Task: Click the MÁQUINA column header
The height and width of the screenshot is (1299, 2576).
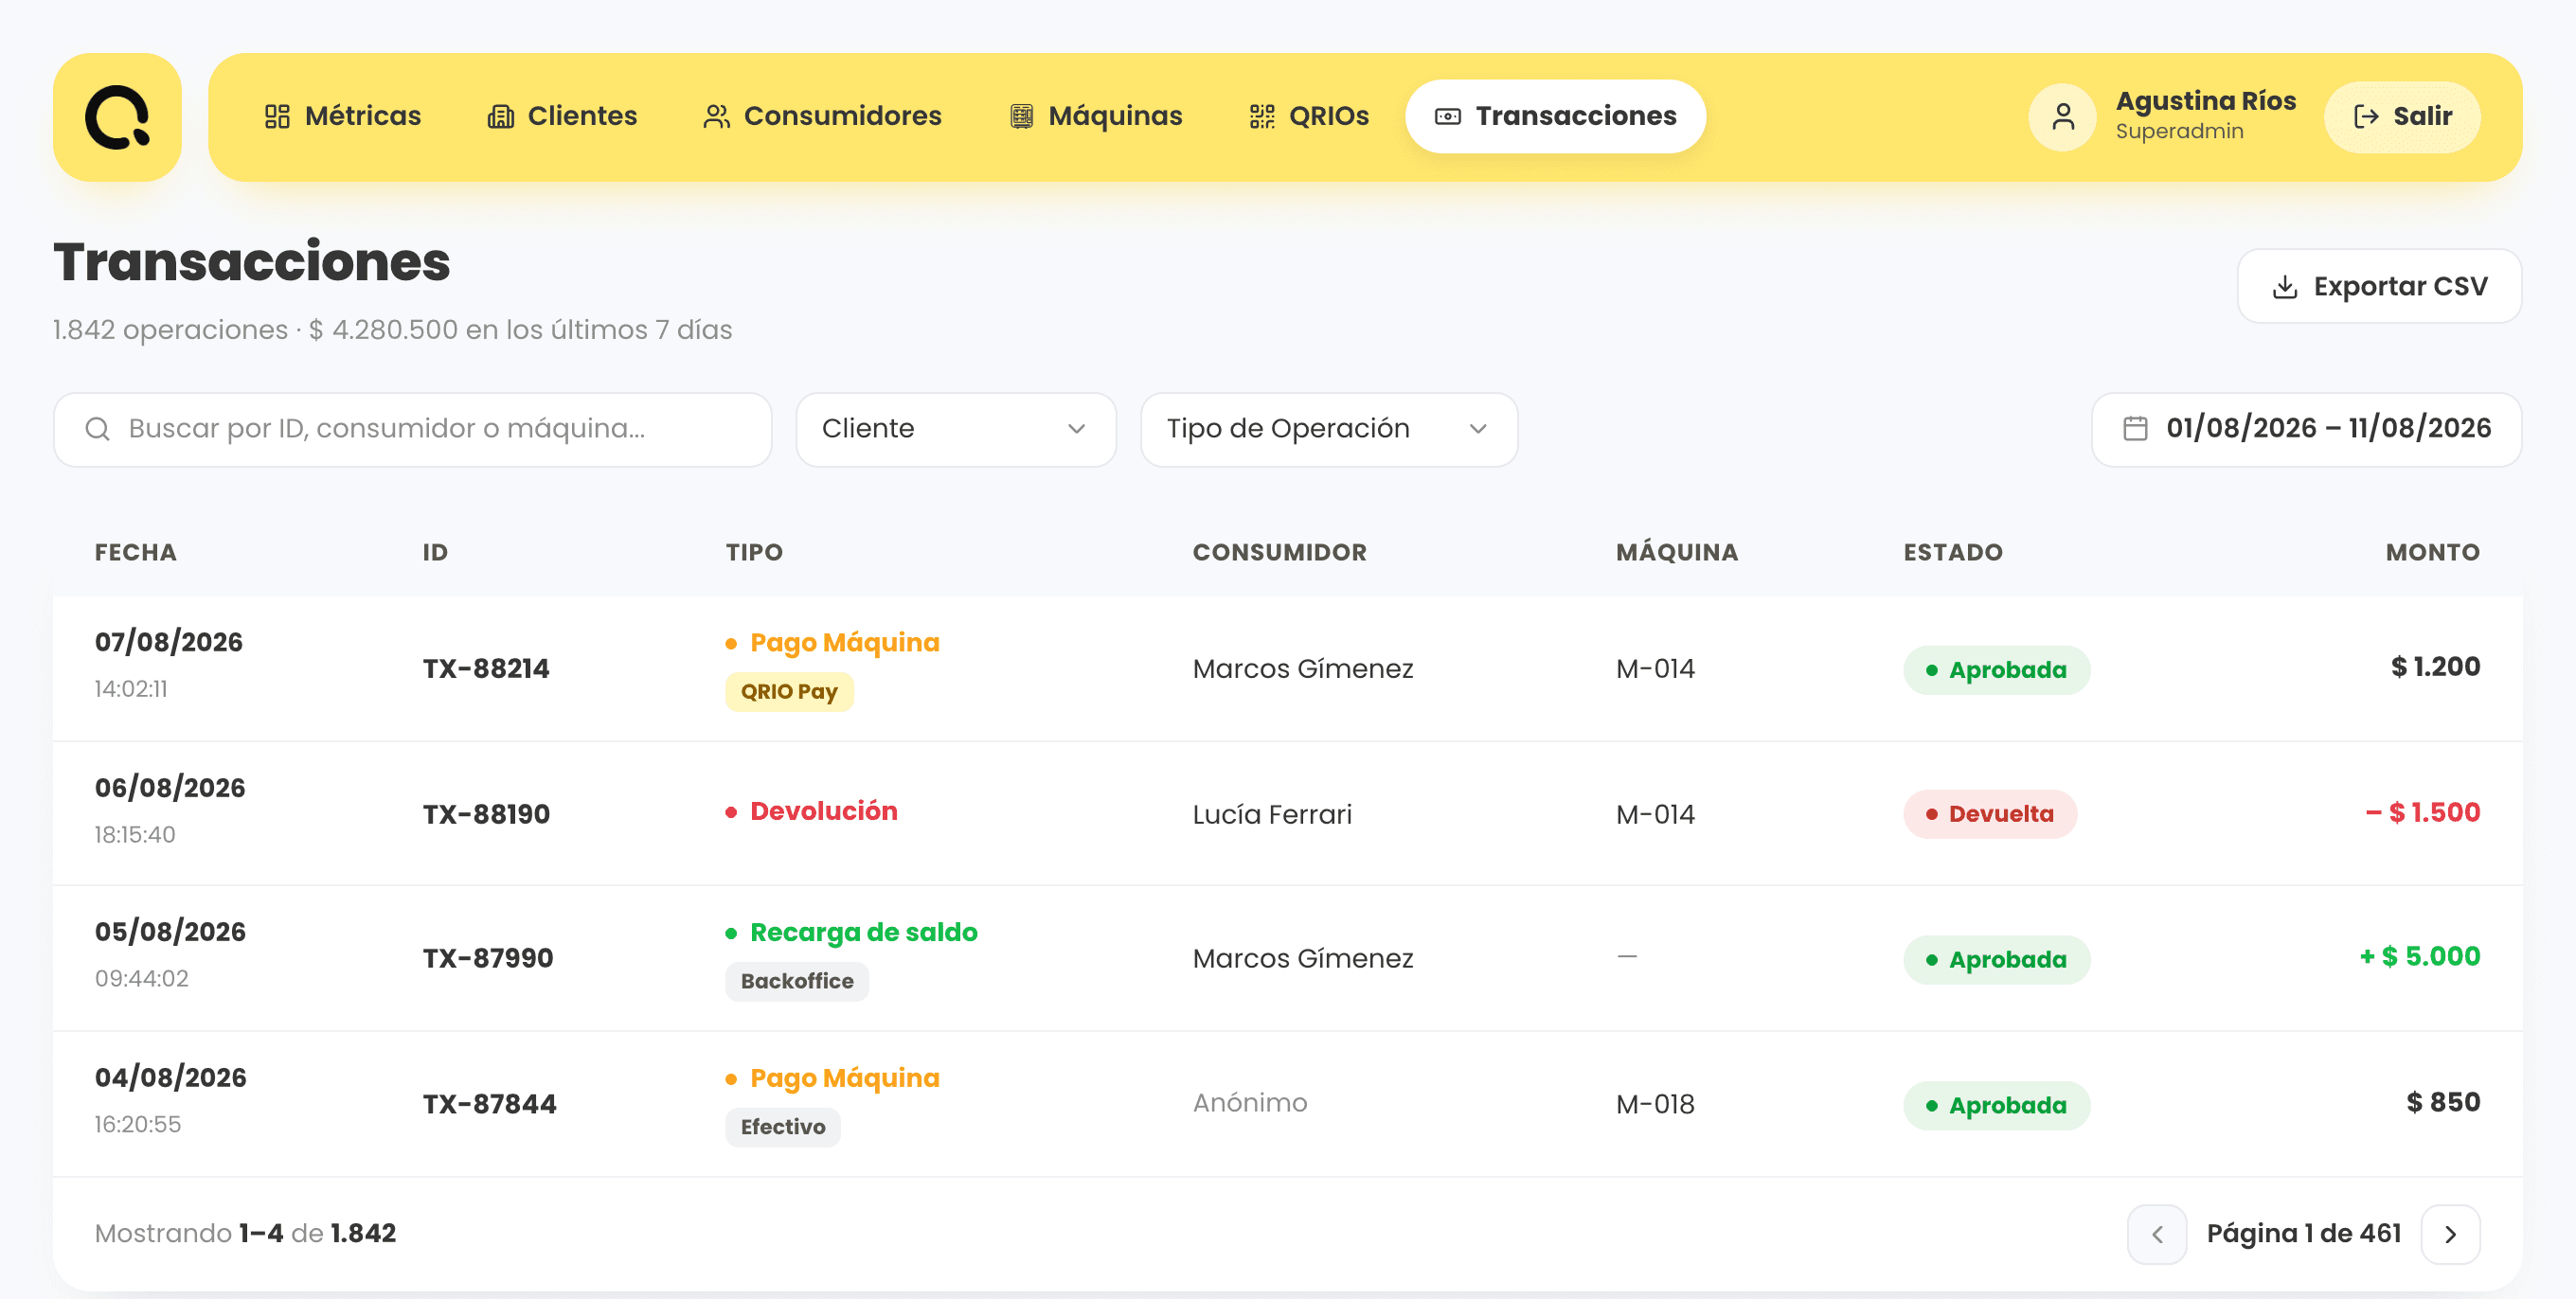Action: click(x=1677, y=553)
